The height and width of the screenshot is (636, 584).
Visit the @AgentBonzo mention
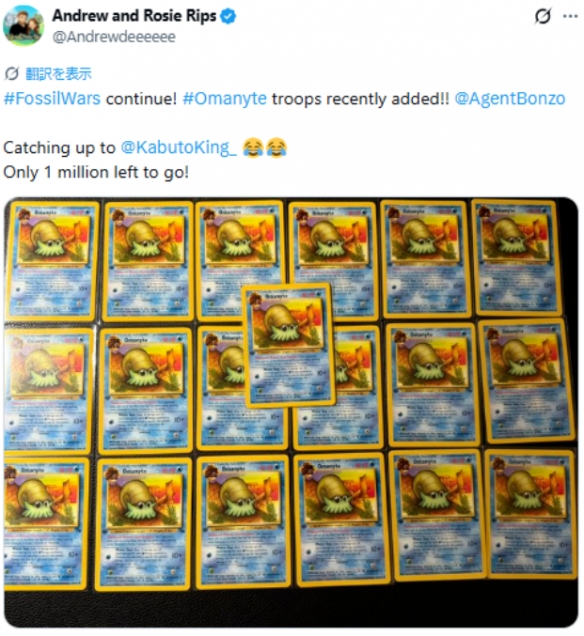[510, 99]
